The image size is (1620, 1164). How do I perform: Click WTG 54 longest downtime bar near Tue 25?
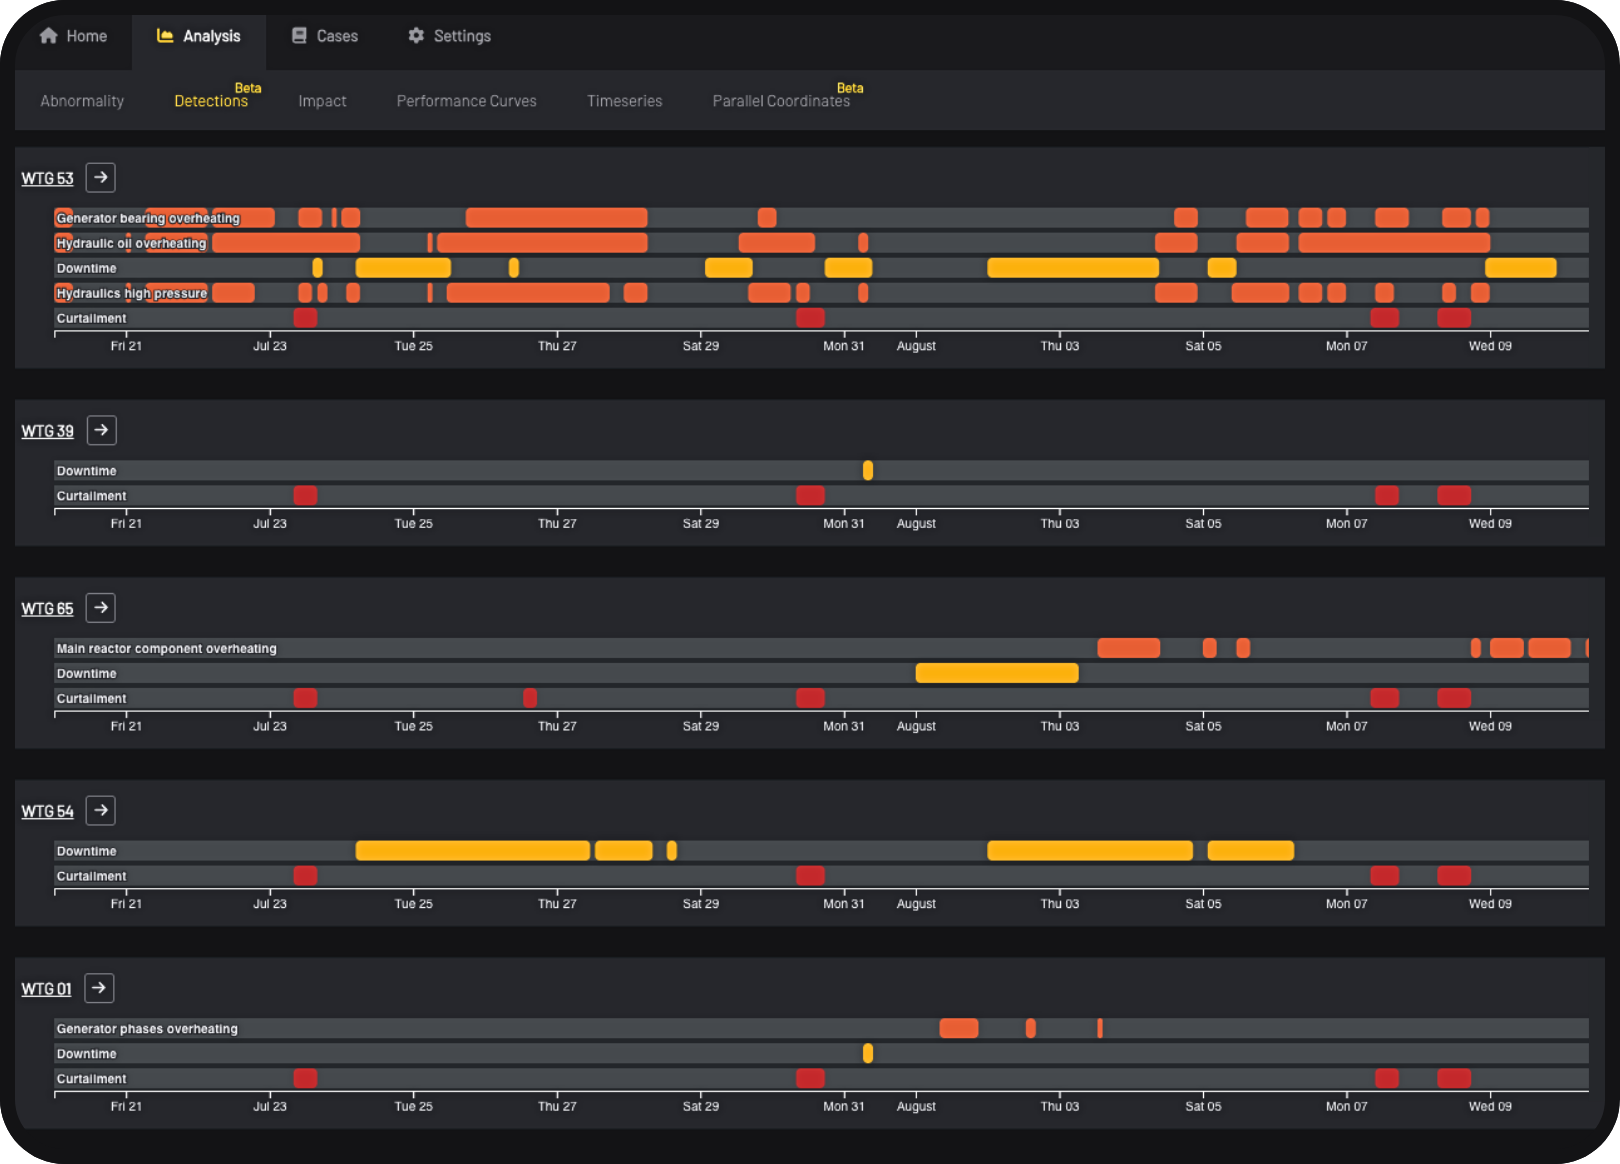pyautogui.click(x=473, y=850)
